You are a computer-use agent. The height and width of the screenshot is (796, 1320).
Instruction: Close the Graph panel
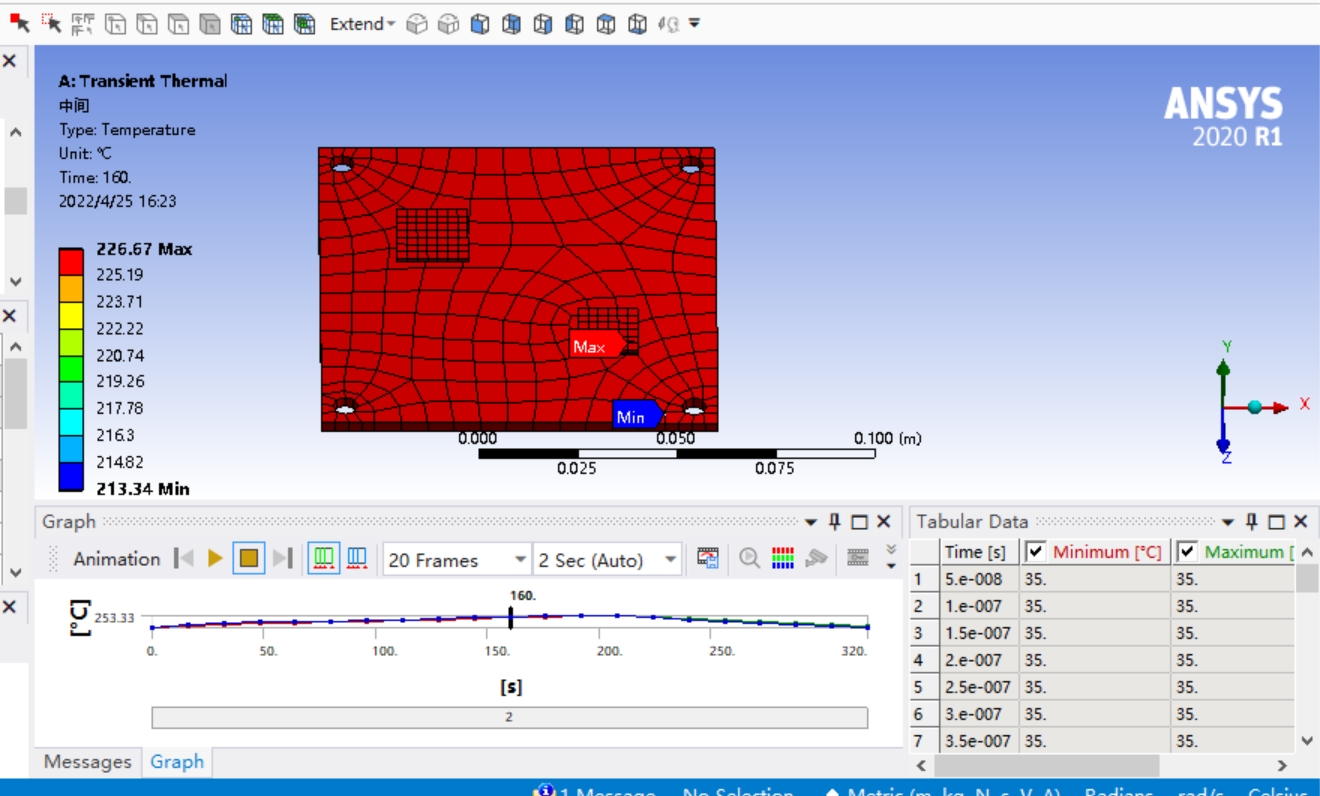tap(884, 522)
